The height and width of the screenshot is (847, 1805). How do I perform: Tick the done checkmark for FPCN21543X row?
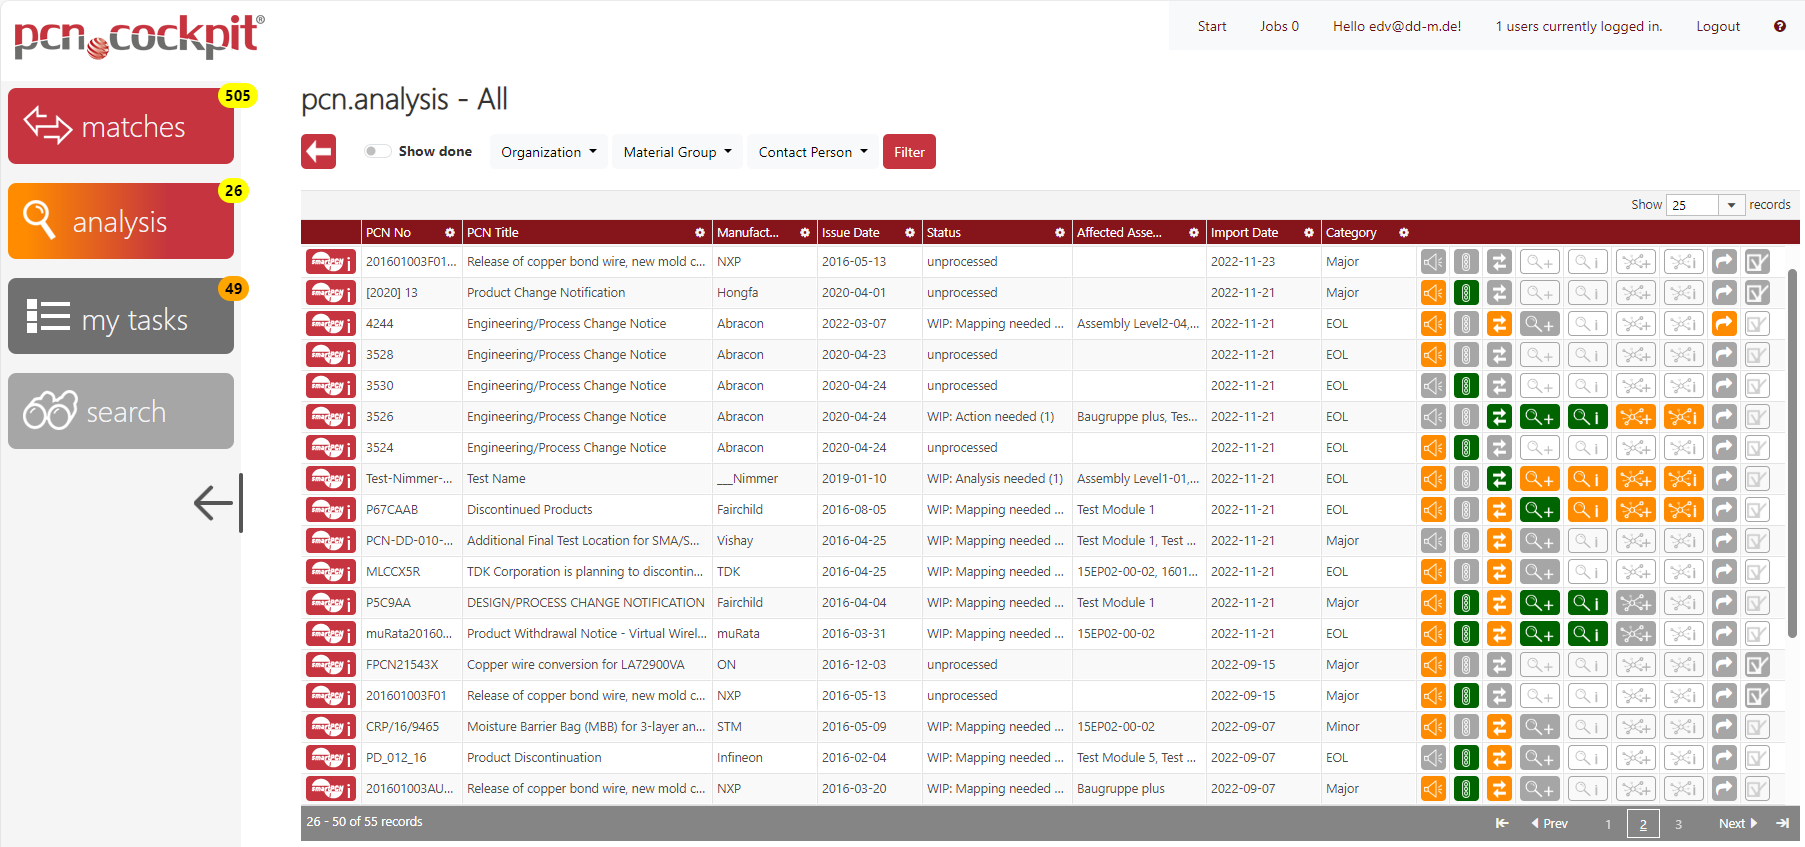click(x=1757, y=665)
